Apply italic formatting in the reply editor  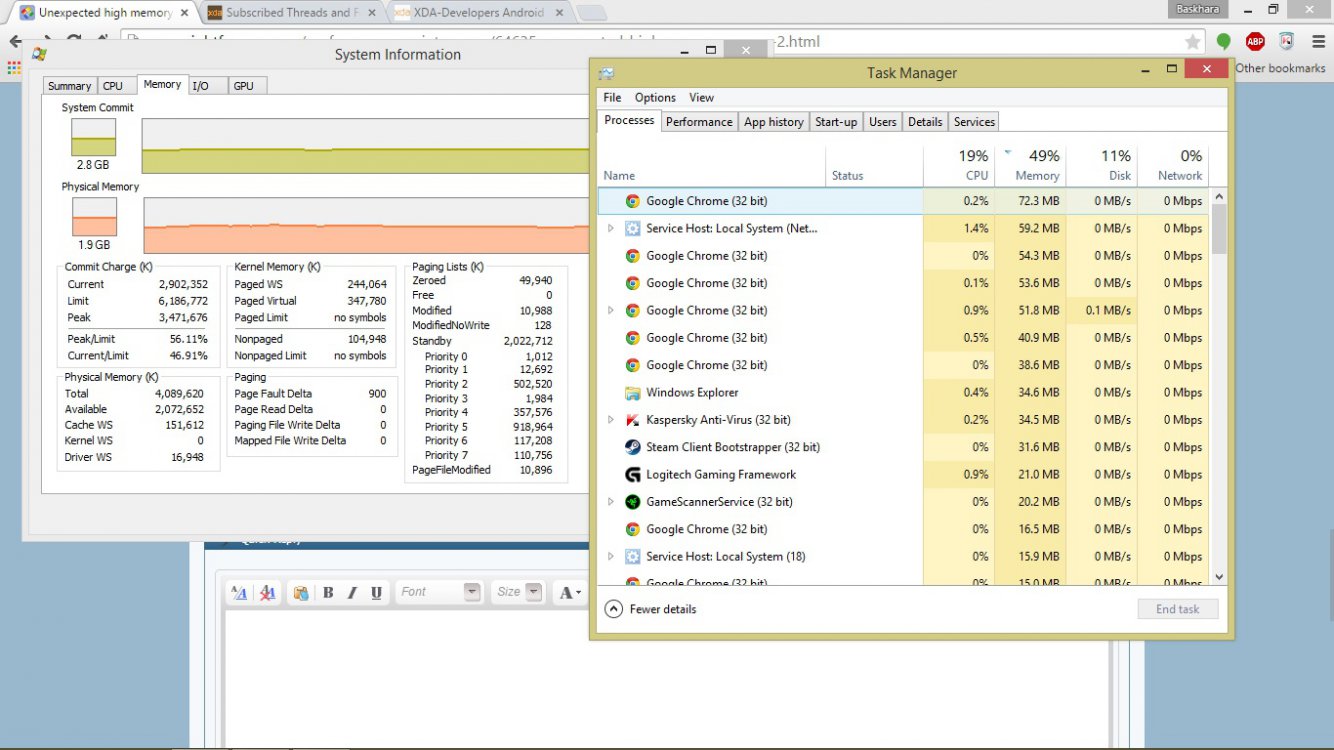(352, 592)
